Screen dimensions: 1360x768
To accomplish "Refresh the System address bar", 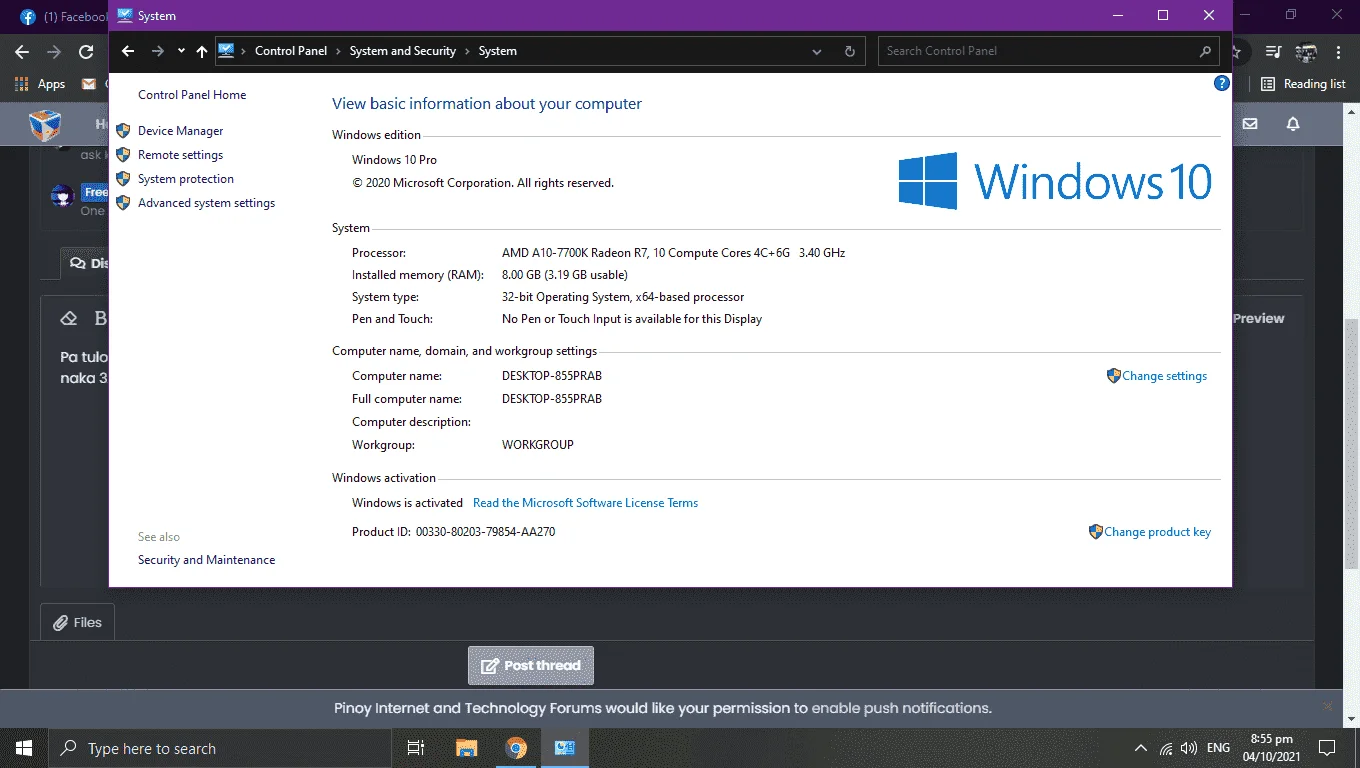I will point(850,51).
